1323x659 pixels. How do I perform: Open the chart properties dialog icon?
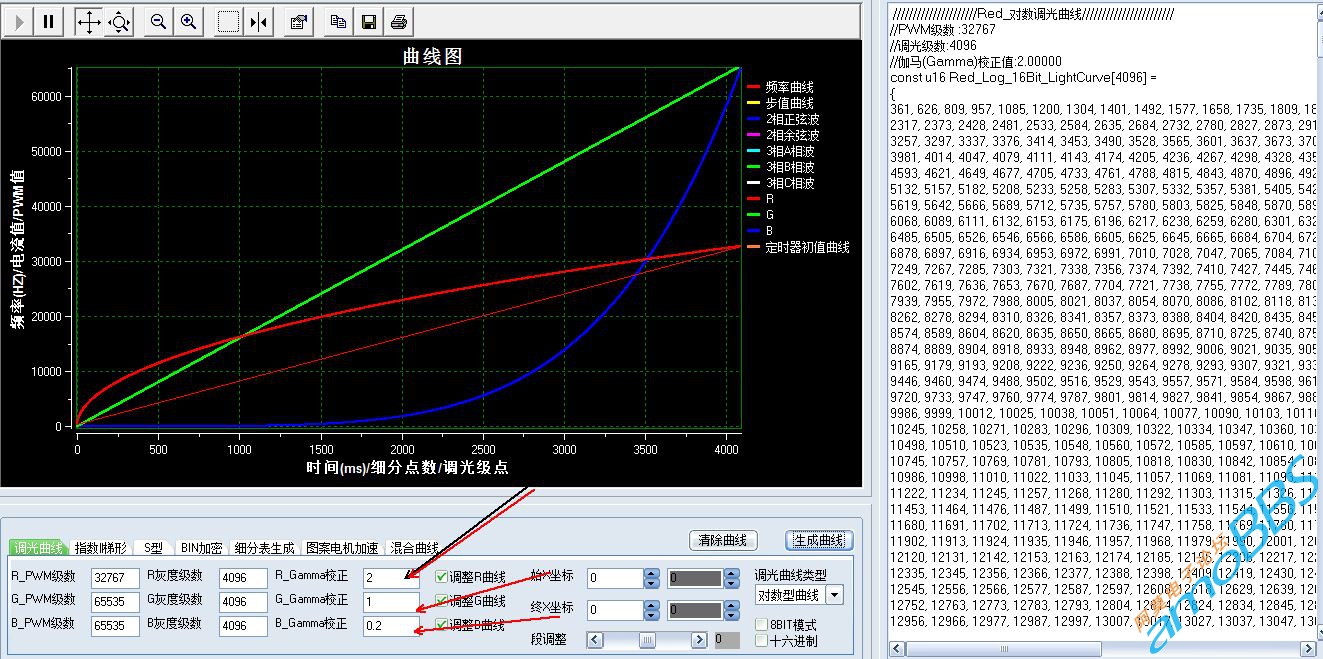298,21
